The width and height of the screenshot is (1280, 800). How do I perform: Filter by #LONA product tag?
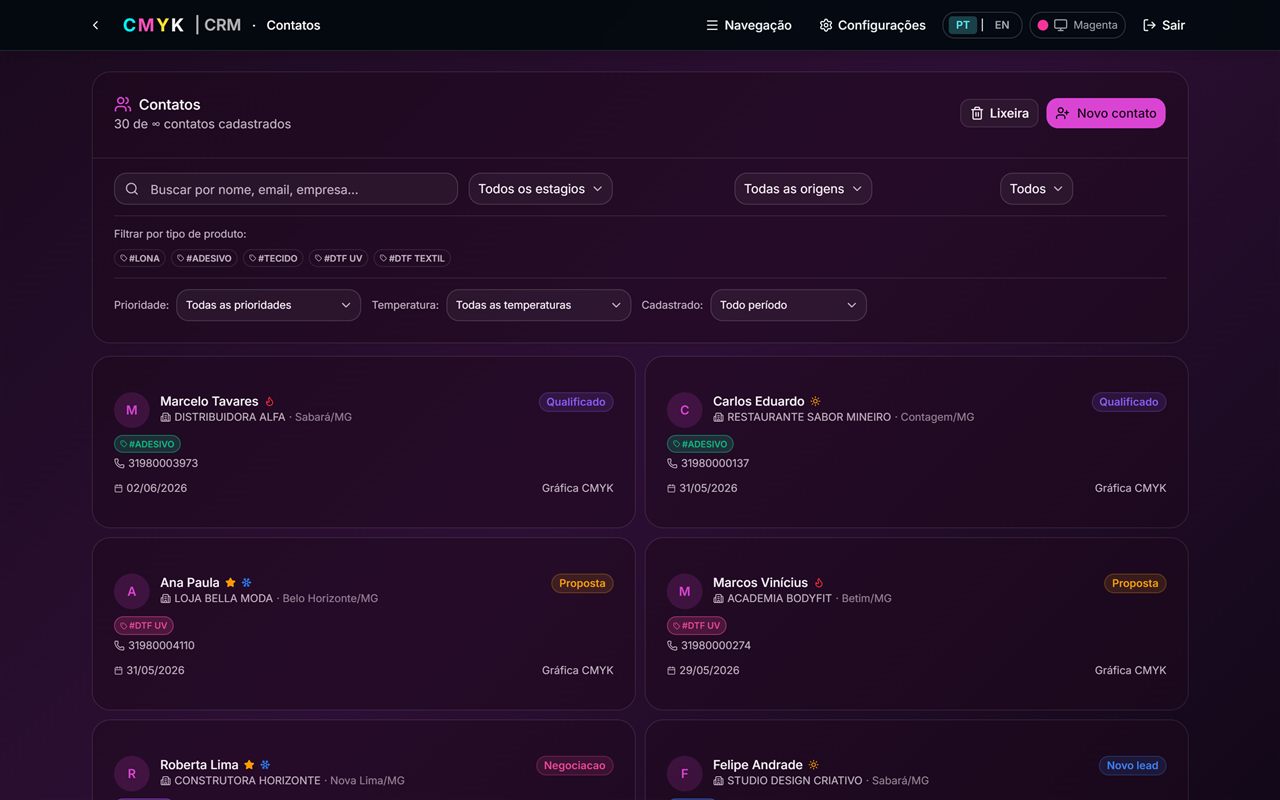coord(140,258)
